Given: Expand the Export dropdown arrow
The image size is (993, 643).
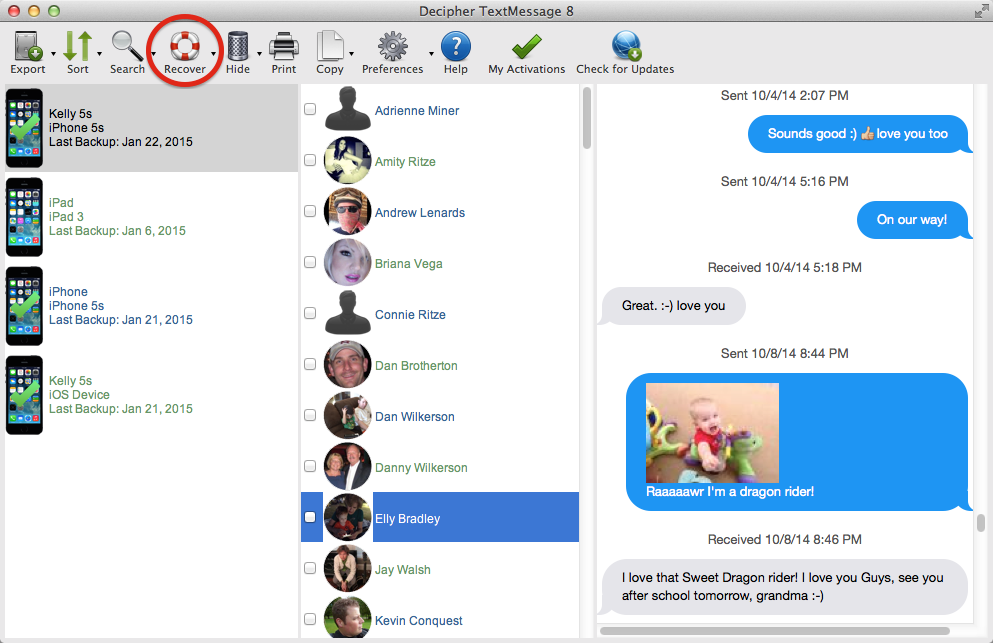Looking at the screenshot, I should (53, 54).
